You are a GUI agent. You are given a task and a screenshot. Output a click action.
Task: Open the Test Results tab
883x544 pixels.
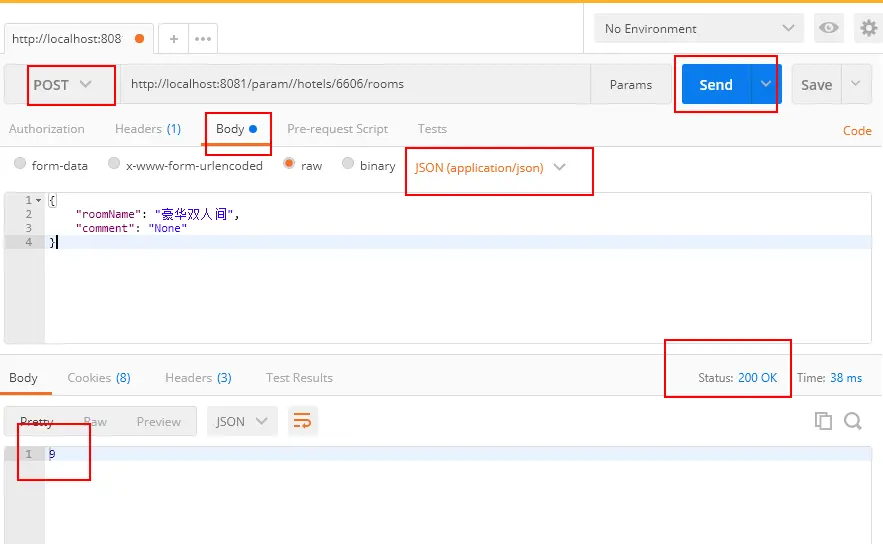(299, 378)
